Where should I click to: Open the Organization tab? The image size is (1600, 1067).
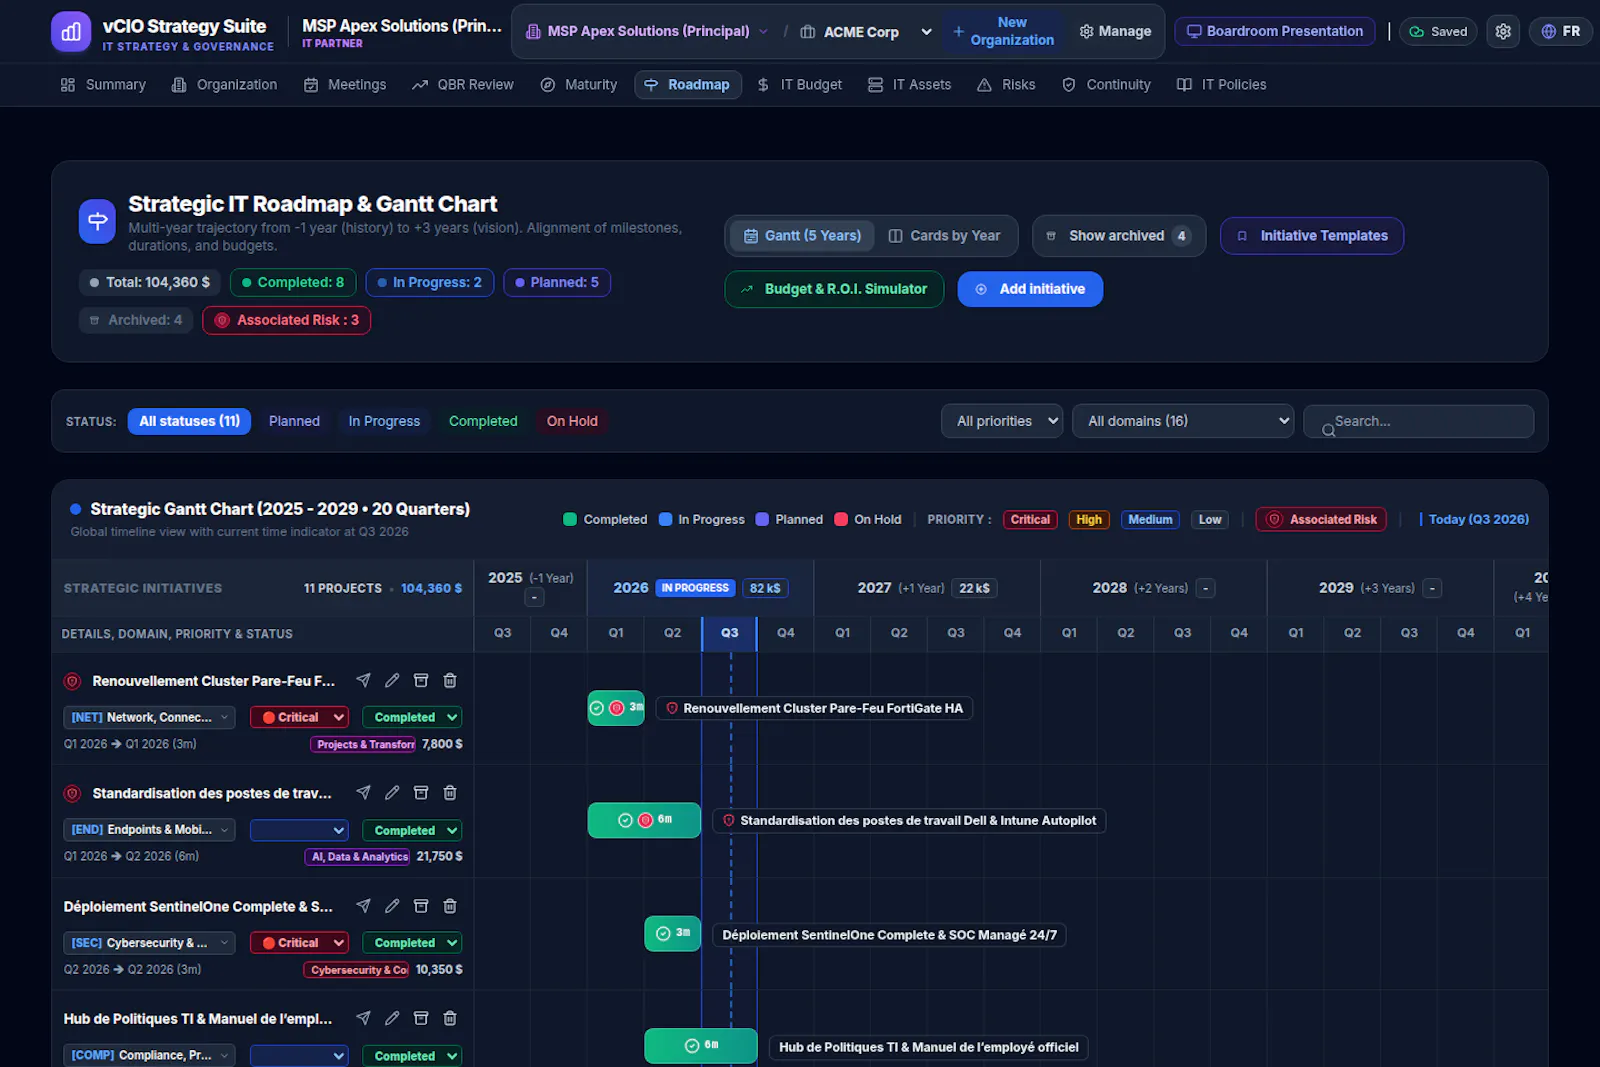pyautogui.click(x=224, y=85)
